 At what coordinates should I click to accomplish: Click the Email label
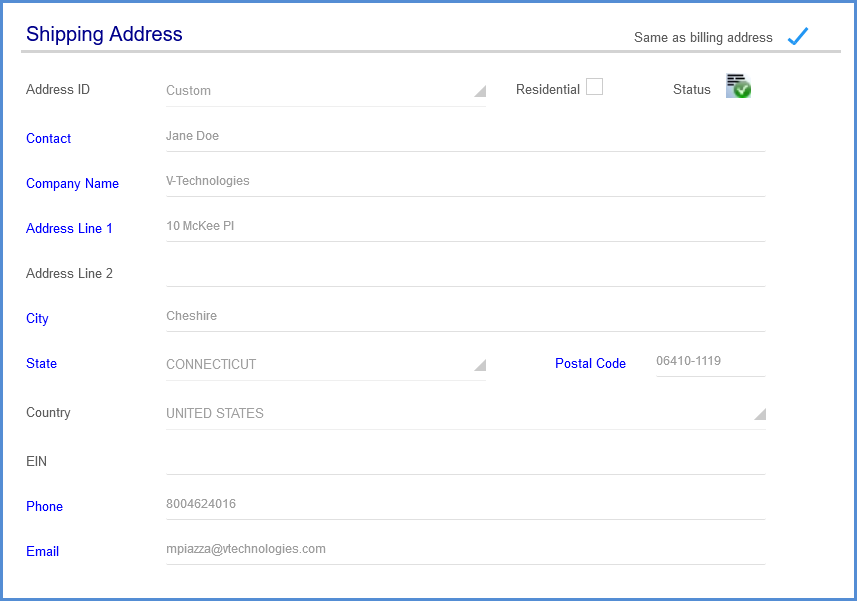[43, 551]
